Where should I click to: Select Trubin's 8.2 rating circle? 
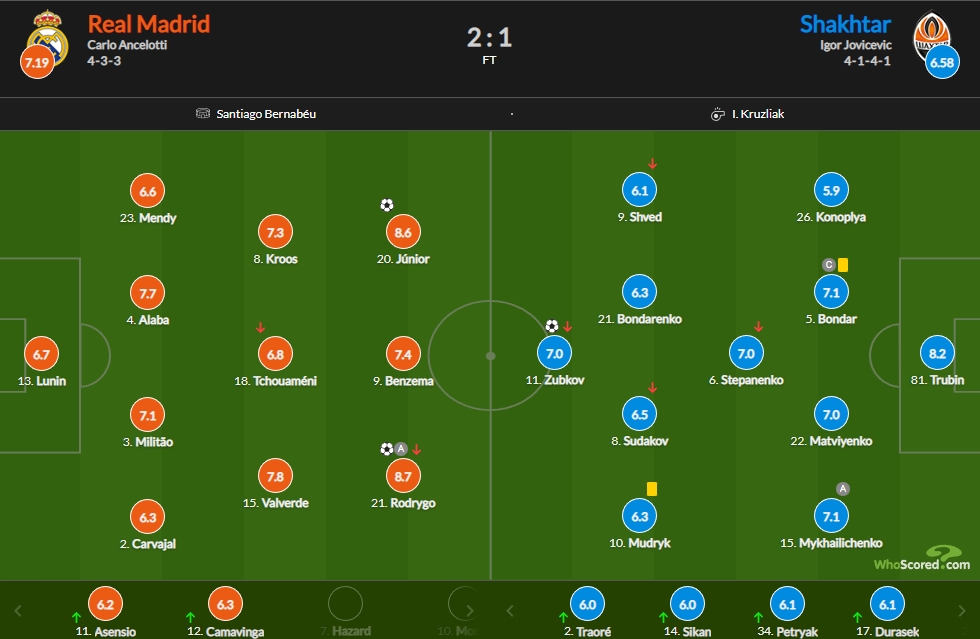click(938, 353)
